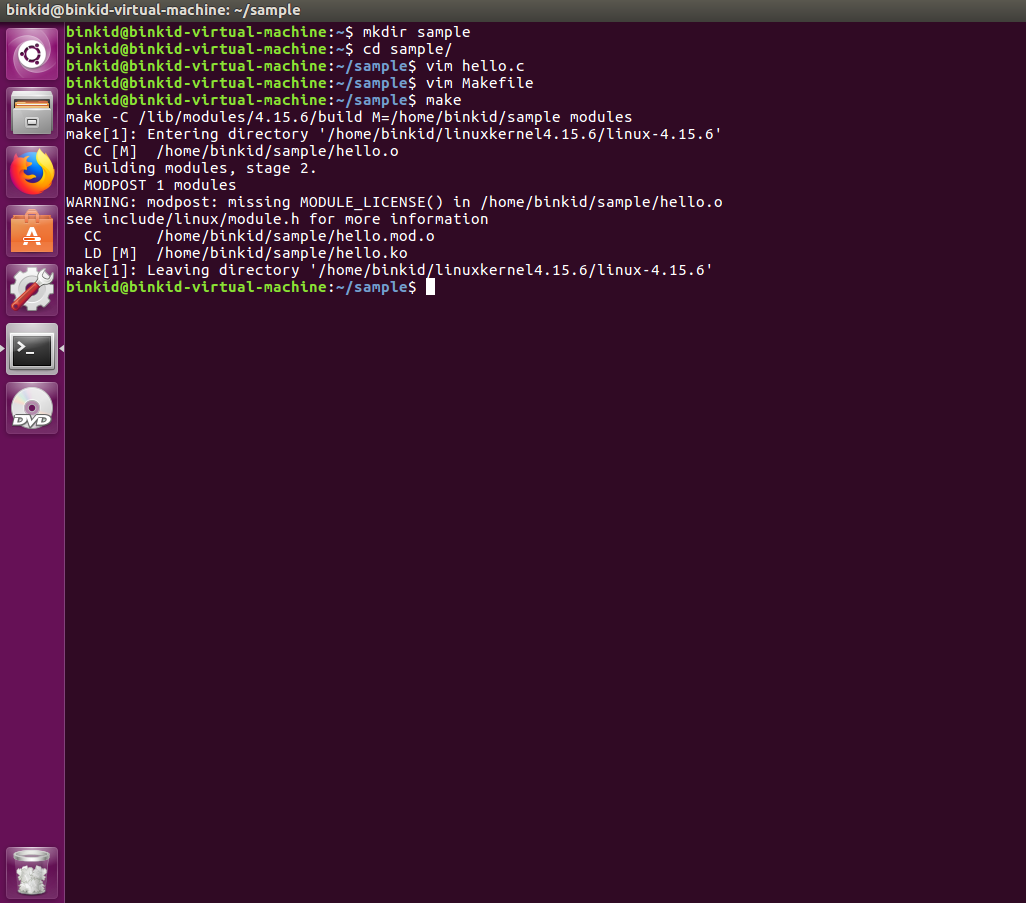Click the 'MODPOST 1 modules' output line
Viewport: 1026px width, 903px height.
click(x=160, y=185)
